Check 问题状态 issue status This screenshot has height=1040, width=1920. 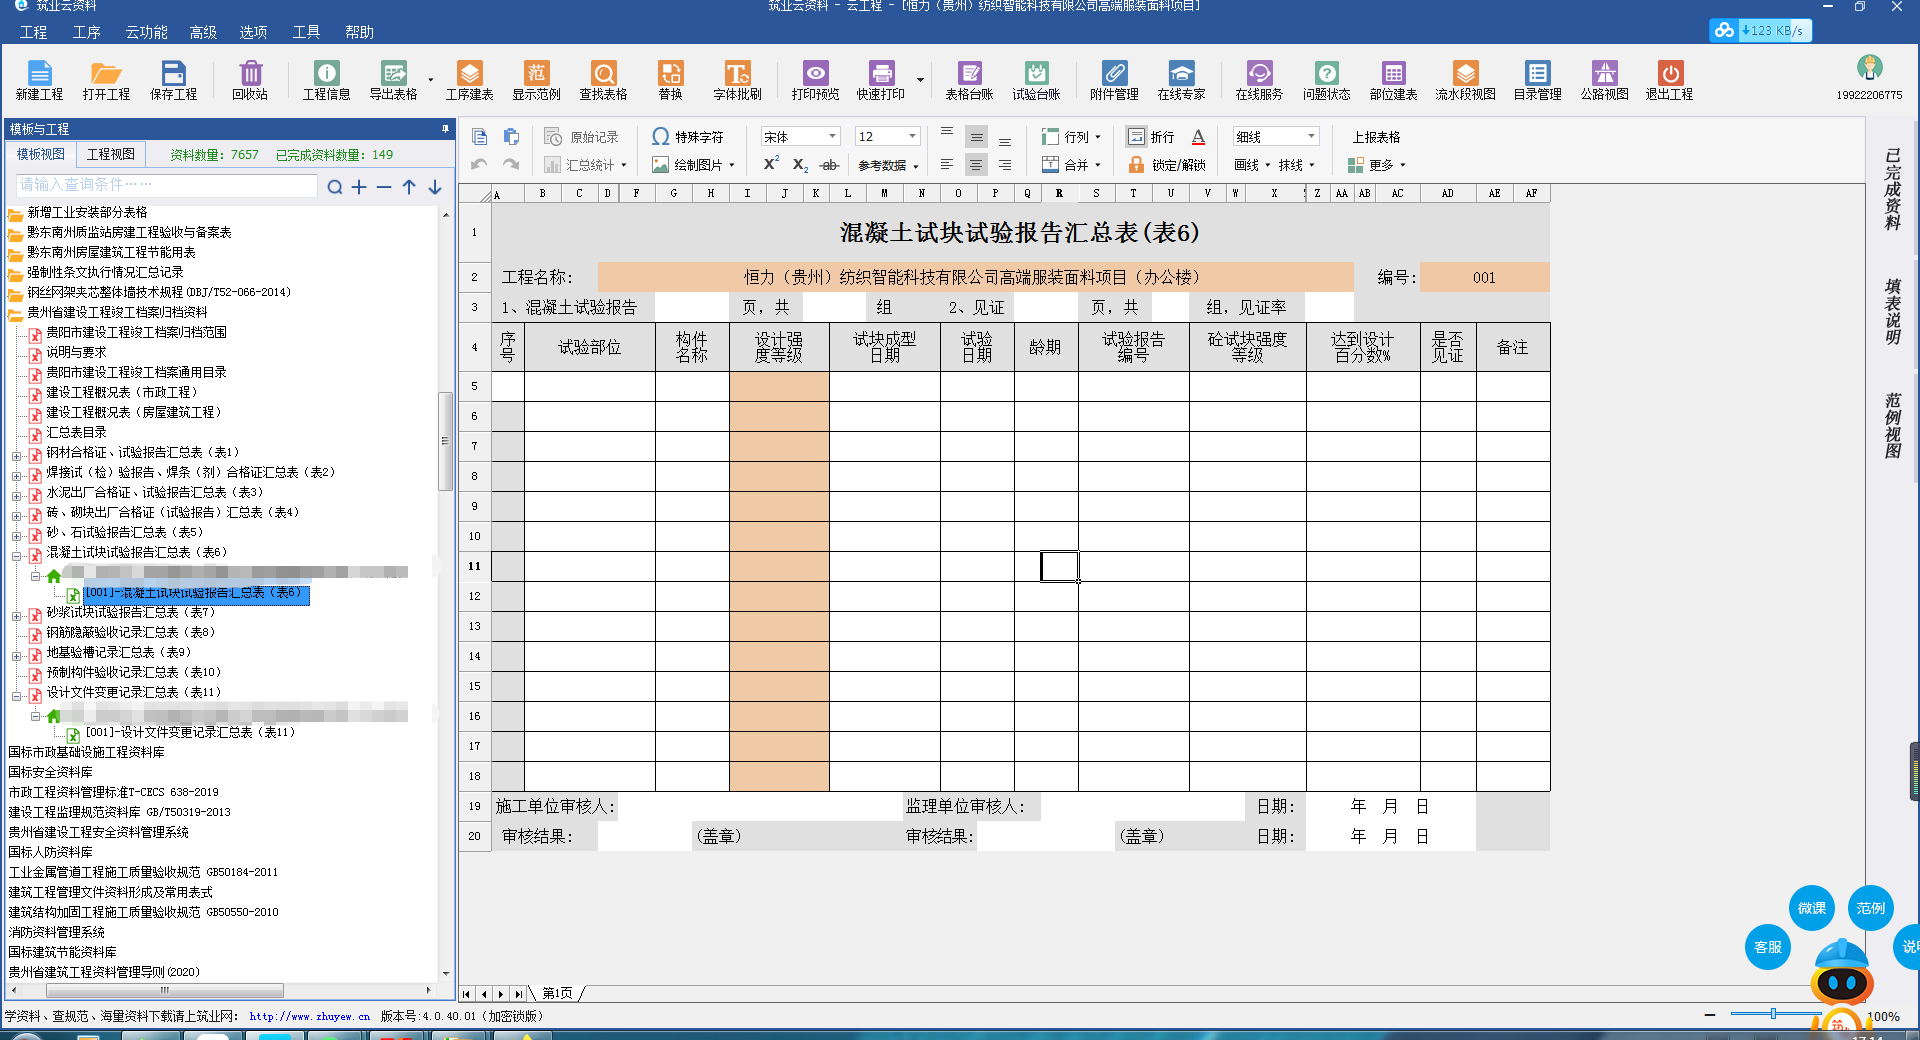pos(1326,80)
